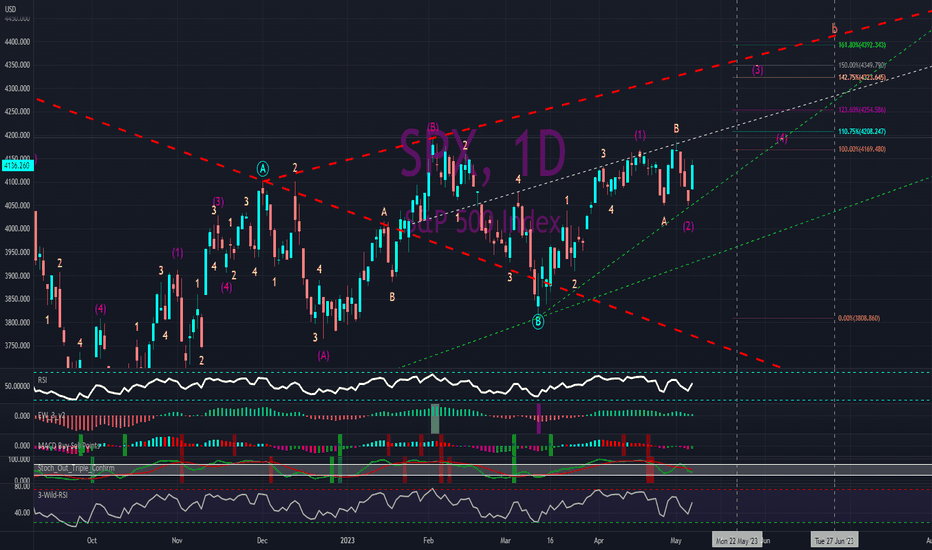This screenshot has height=550, width=932.
Task: Select the EW_3_v2 indicator label
Action: [x=51, y=415]
